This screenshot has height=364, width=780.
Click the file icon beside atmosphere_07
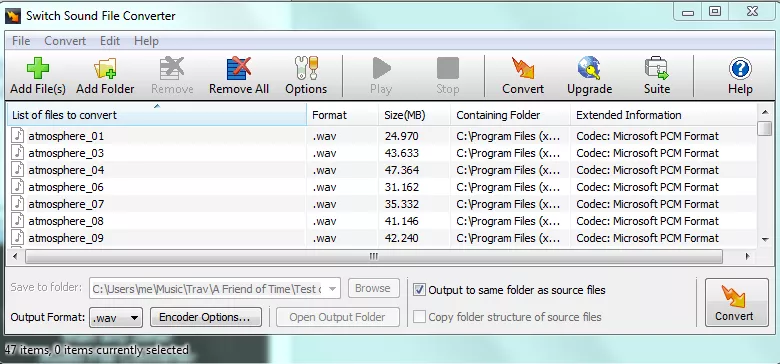click(x=18, y=203)
